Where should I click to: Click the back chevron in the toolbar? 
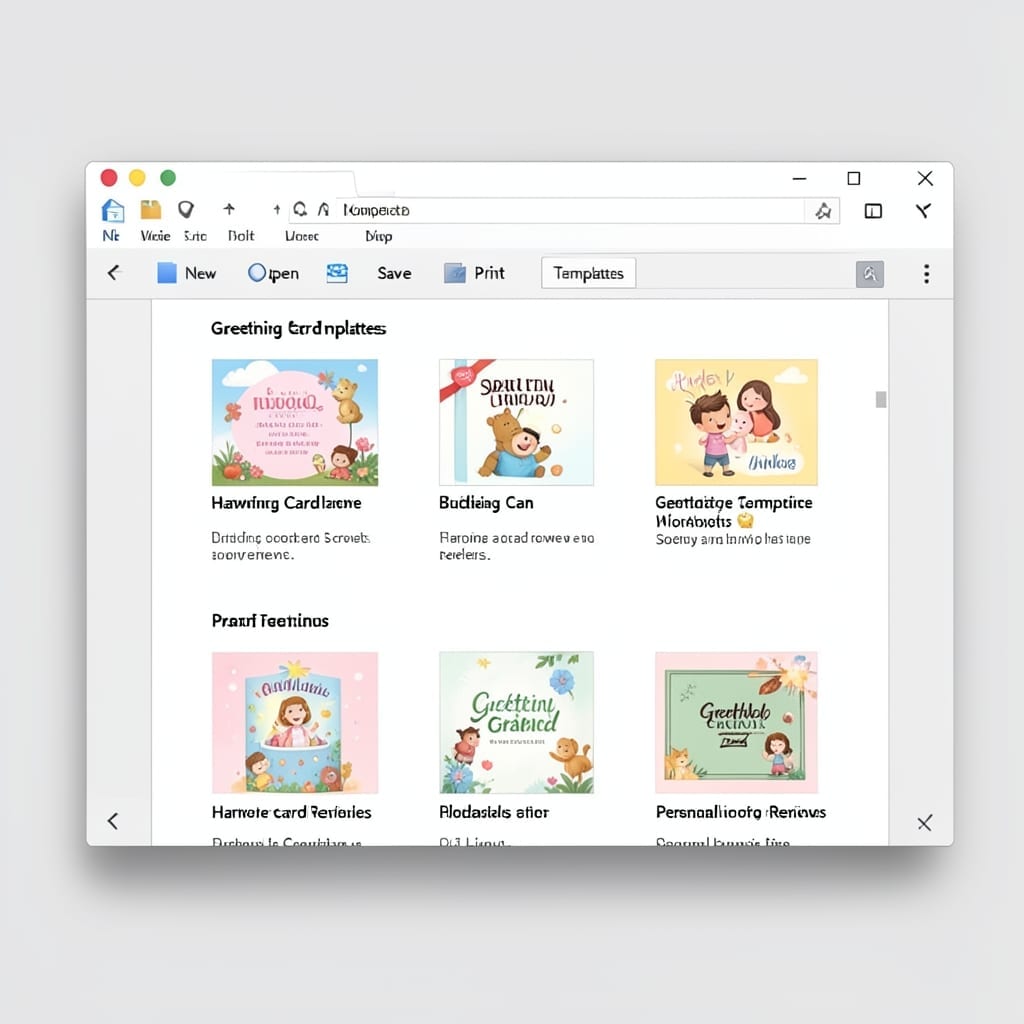[114, 272]
